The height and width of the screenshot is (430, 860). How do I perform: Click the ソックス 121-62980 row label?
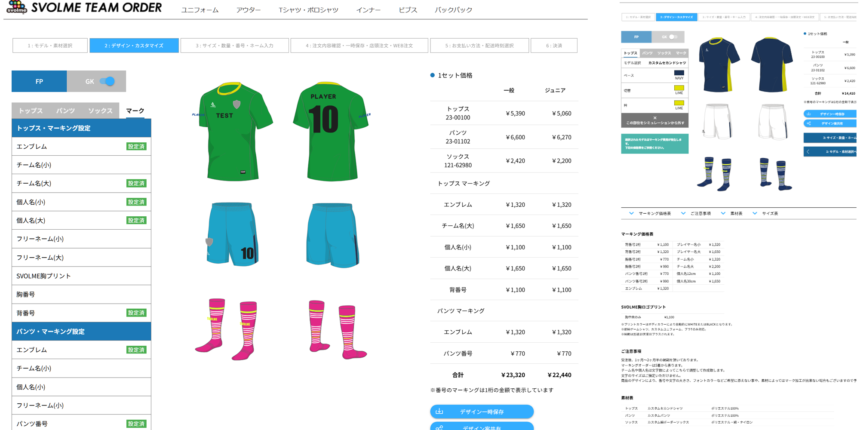click(x=458, y=161)
